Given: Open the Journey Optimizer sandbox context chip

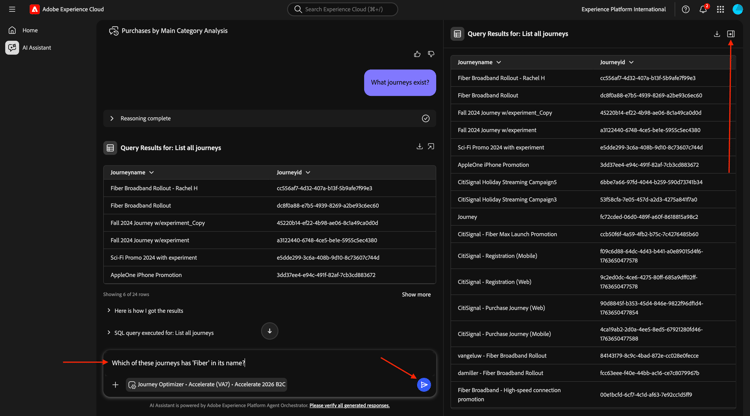Looking at the screenshot, I should (207, 384).
